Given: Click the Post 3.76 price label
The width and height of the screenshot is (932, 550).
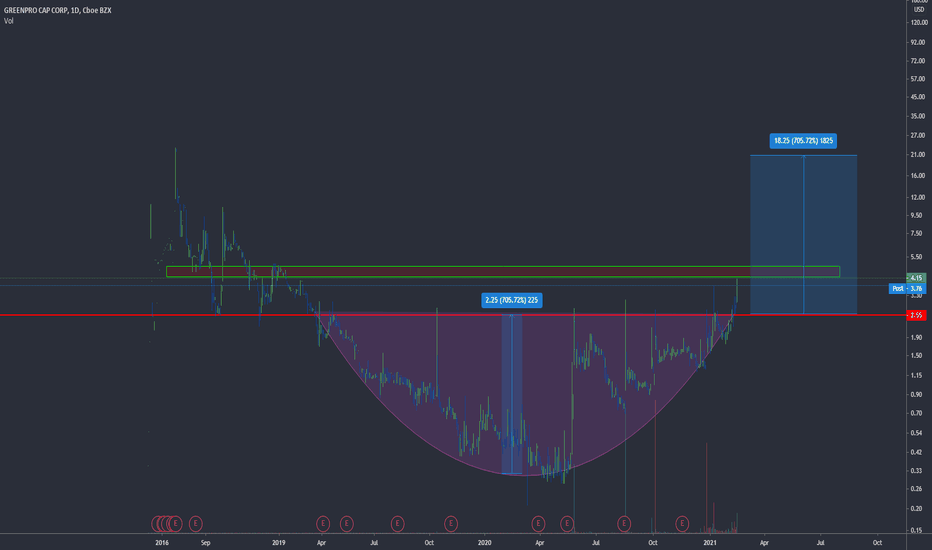Looking at the screenshot, I should [907, 288].
